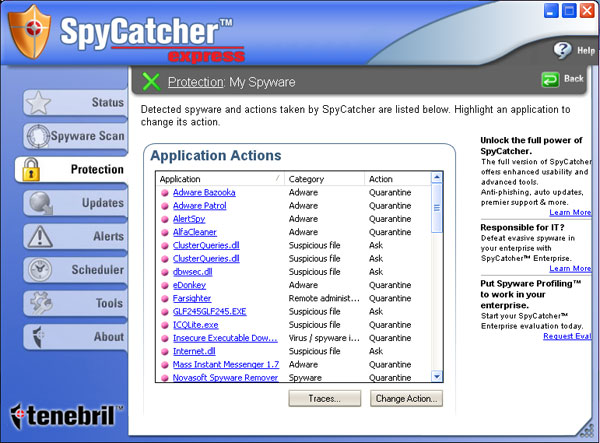Open the Spyware Scan tab

pos(75,136)
